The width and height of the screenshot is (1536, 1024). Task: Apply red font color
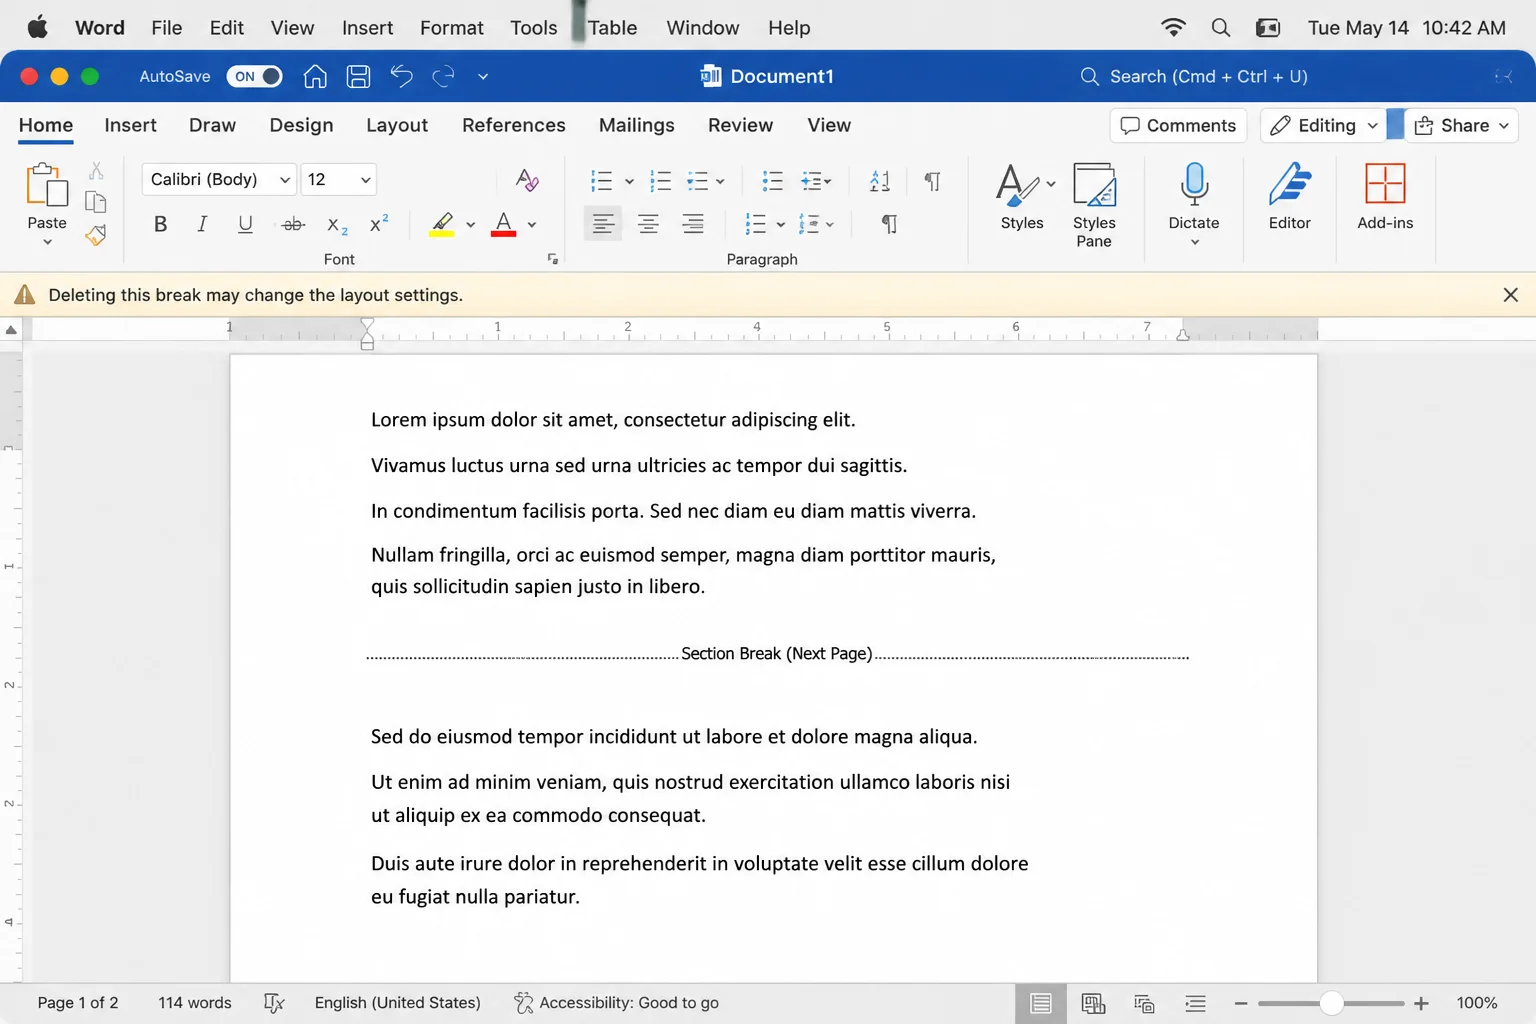[x=504, y=224]
